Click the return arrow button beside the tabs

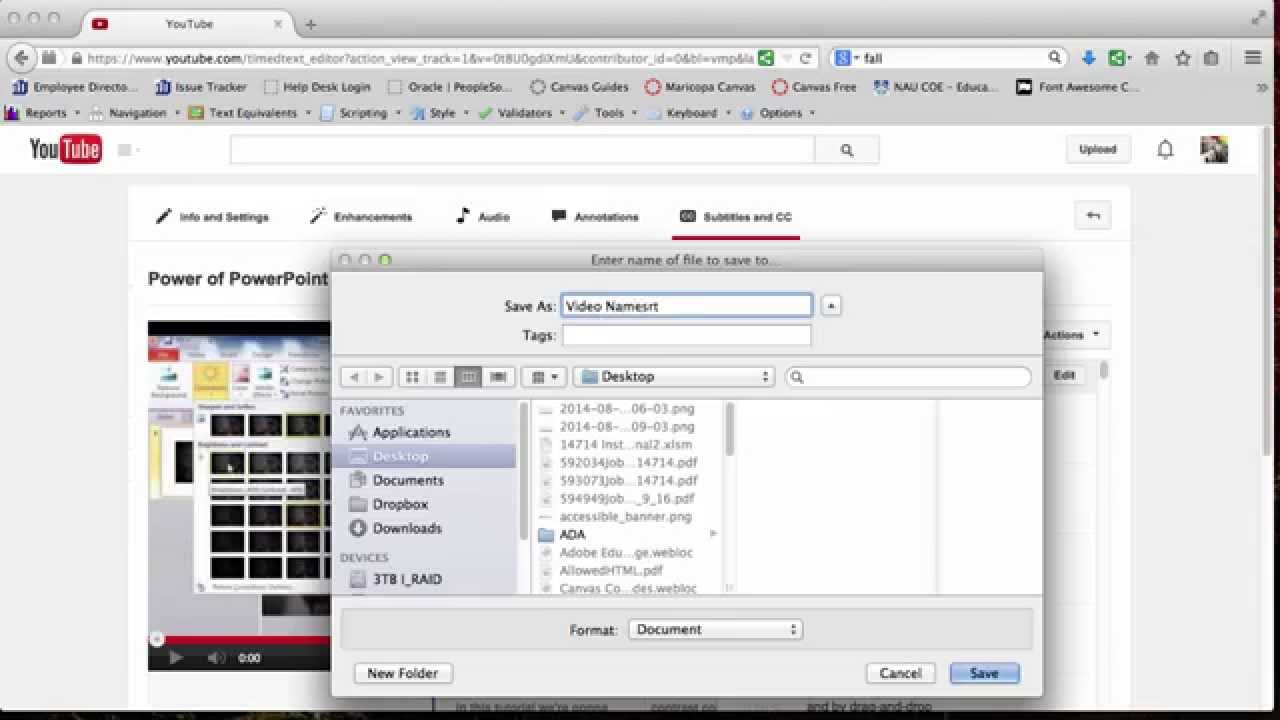click(1093, 215)
